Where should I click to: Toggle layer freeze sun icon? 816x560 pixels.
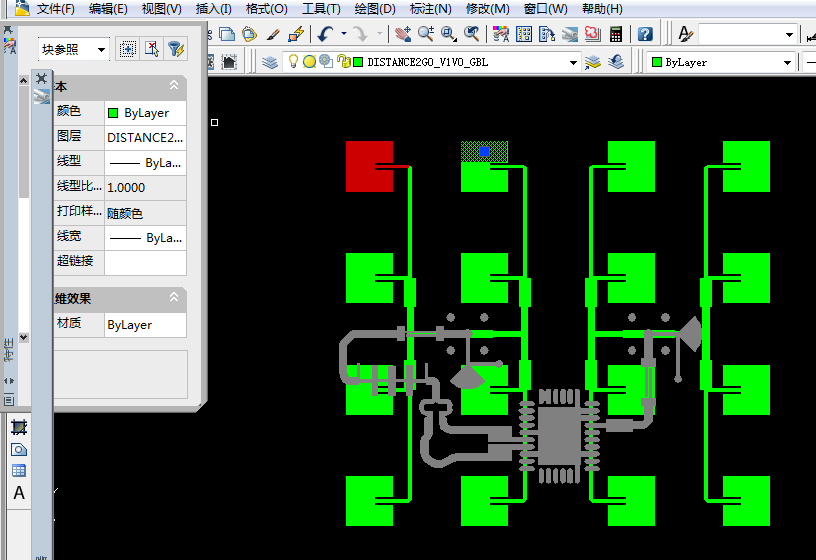pos(310,61)
